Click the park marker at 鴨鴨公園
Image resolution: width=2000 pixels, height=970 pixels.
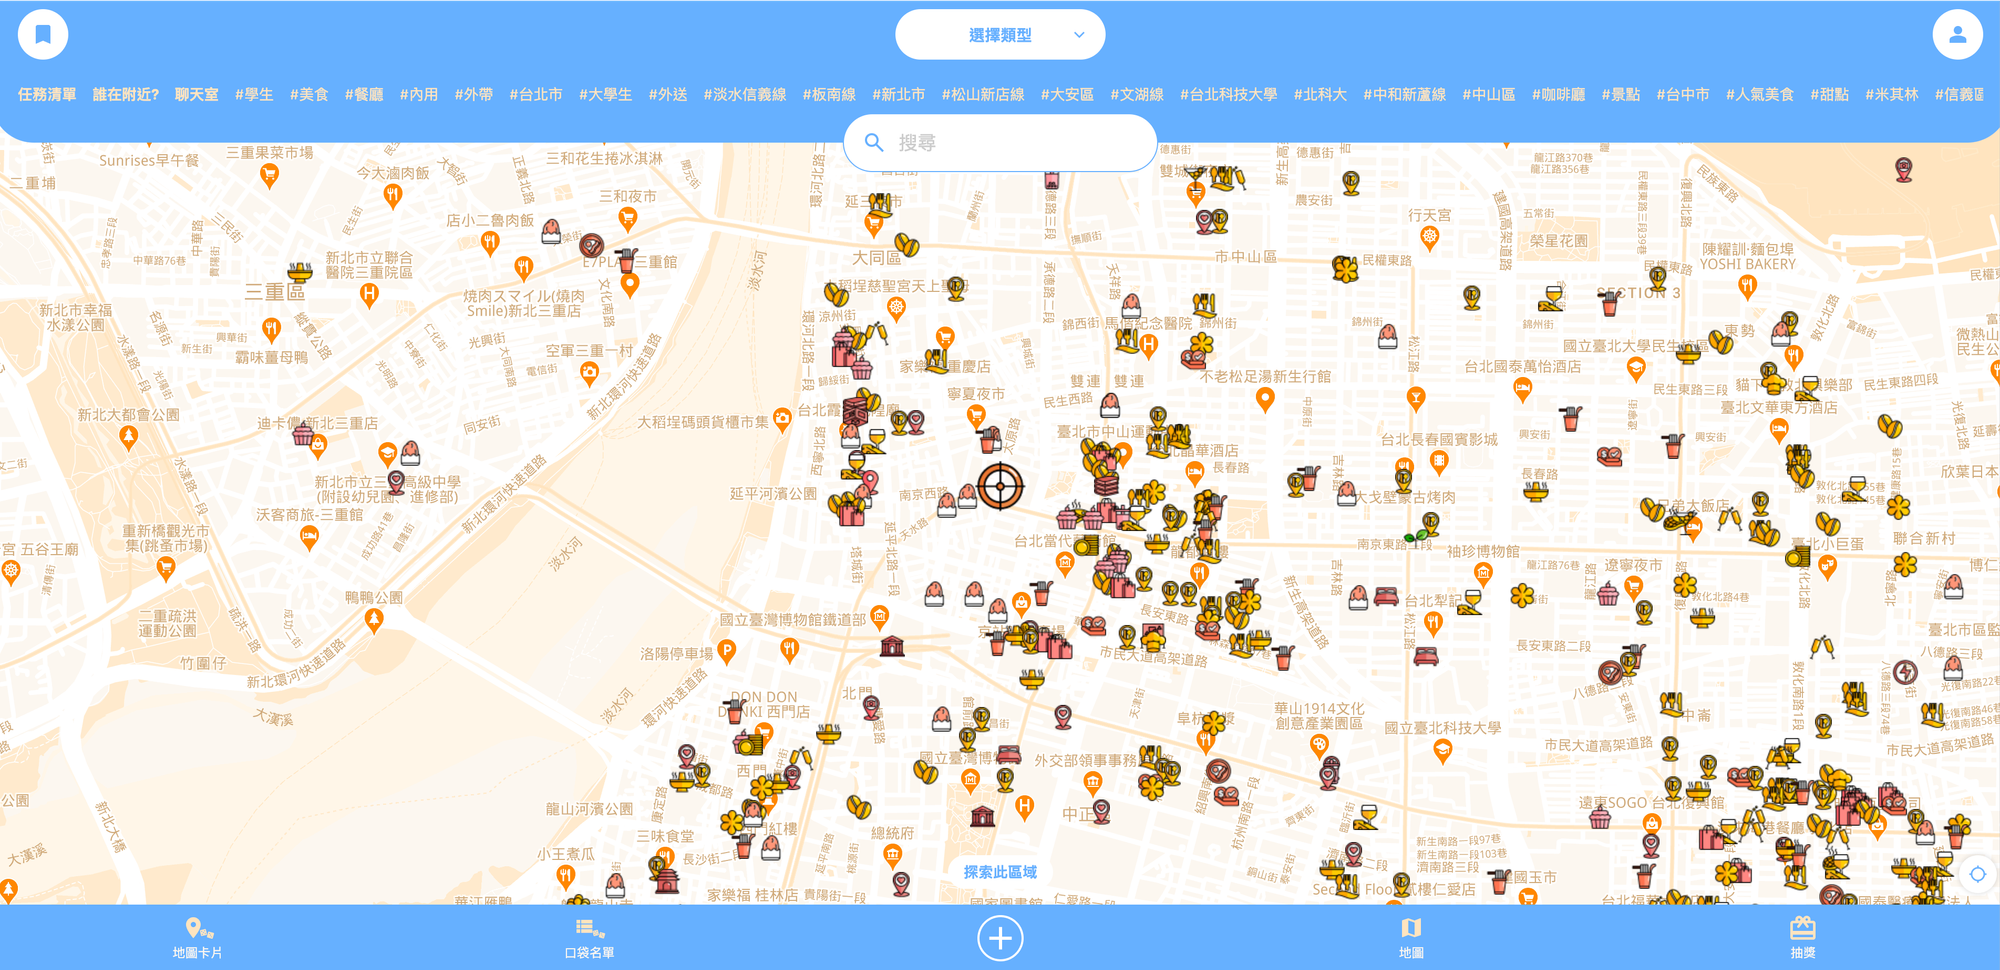tap(374, 621)
